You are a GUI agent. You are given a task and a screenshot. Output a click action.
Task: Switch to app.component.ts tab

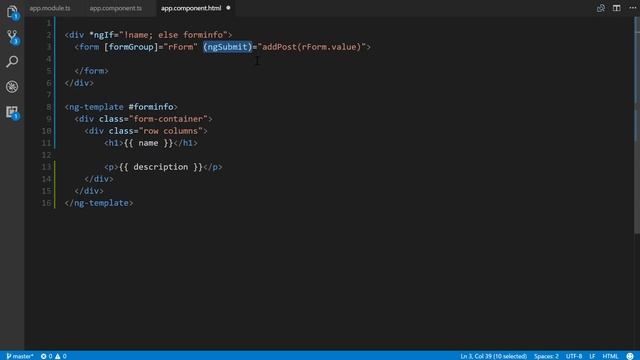point(116,8)
